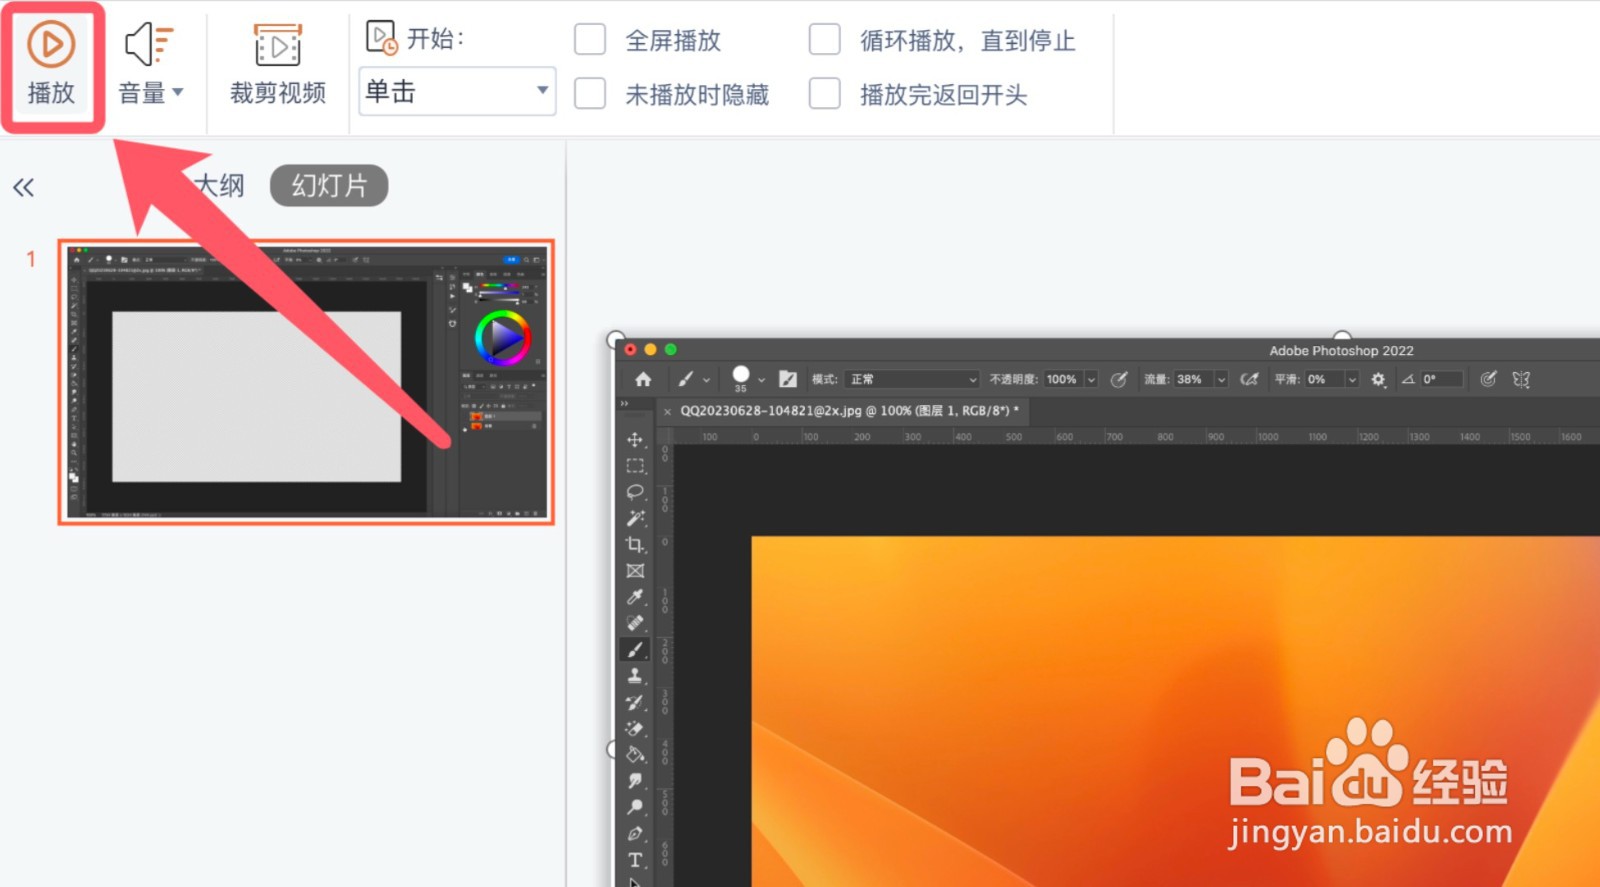This screenshot has width=1600, height=887.
Task: Open the 开始 start mode dropdown showing 单击
Action: pyautogui.click(x=457, y=92)
